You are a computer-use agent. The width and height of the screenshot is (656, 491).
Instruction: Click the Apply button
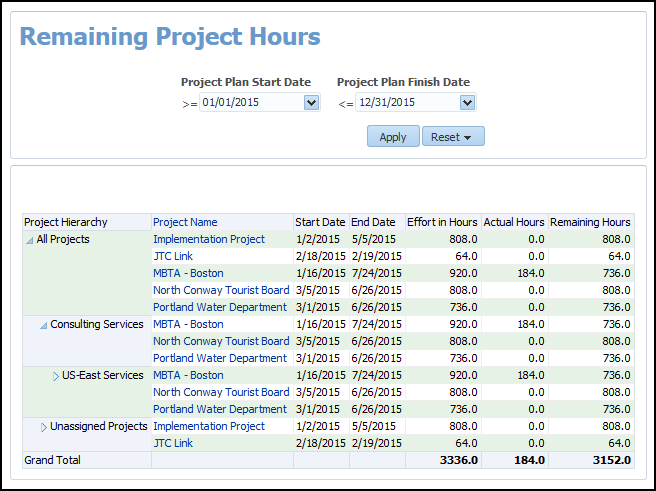(393, 137)
